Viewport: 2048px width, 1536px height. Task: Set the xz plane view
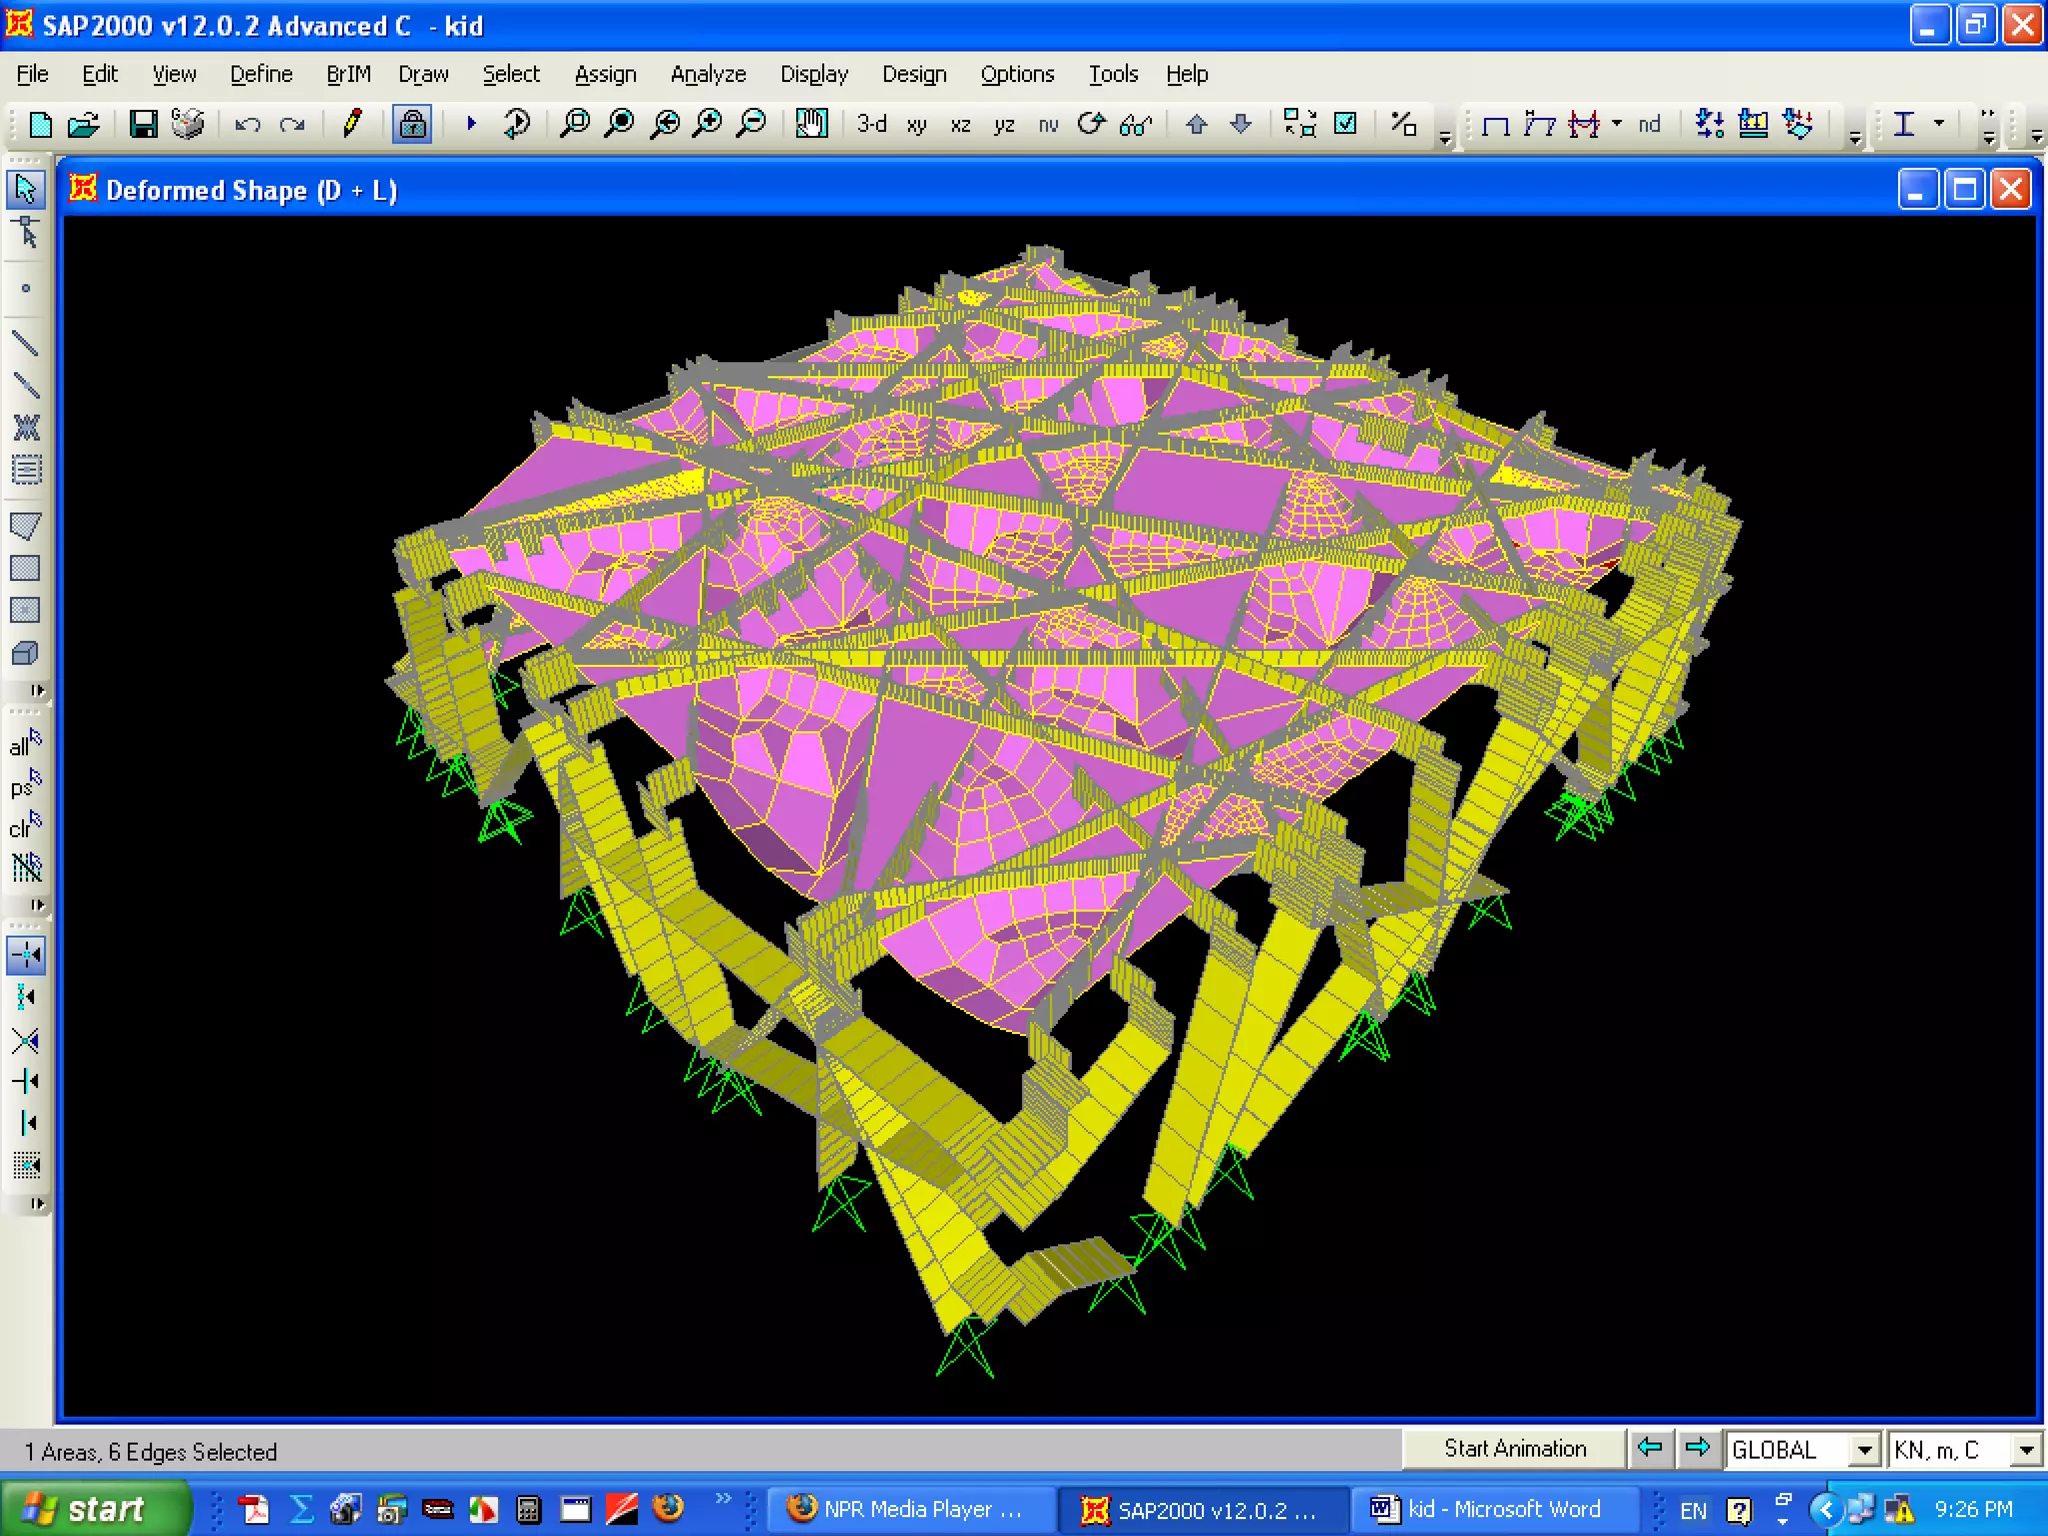pos(960,124)
